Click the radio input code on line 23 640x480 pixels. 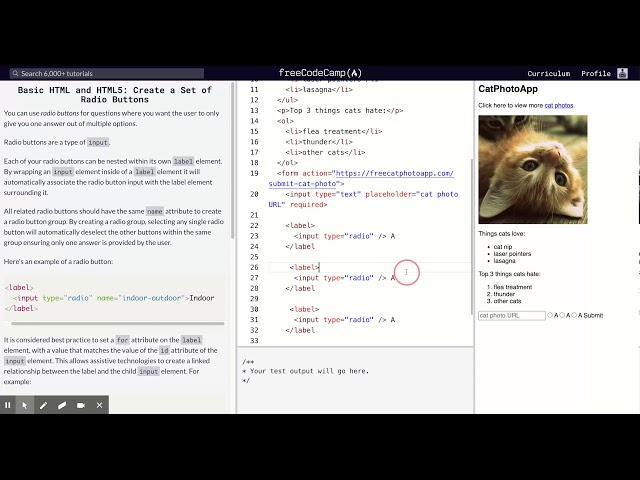pos(344,236)
